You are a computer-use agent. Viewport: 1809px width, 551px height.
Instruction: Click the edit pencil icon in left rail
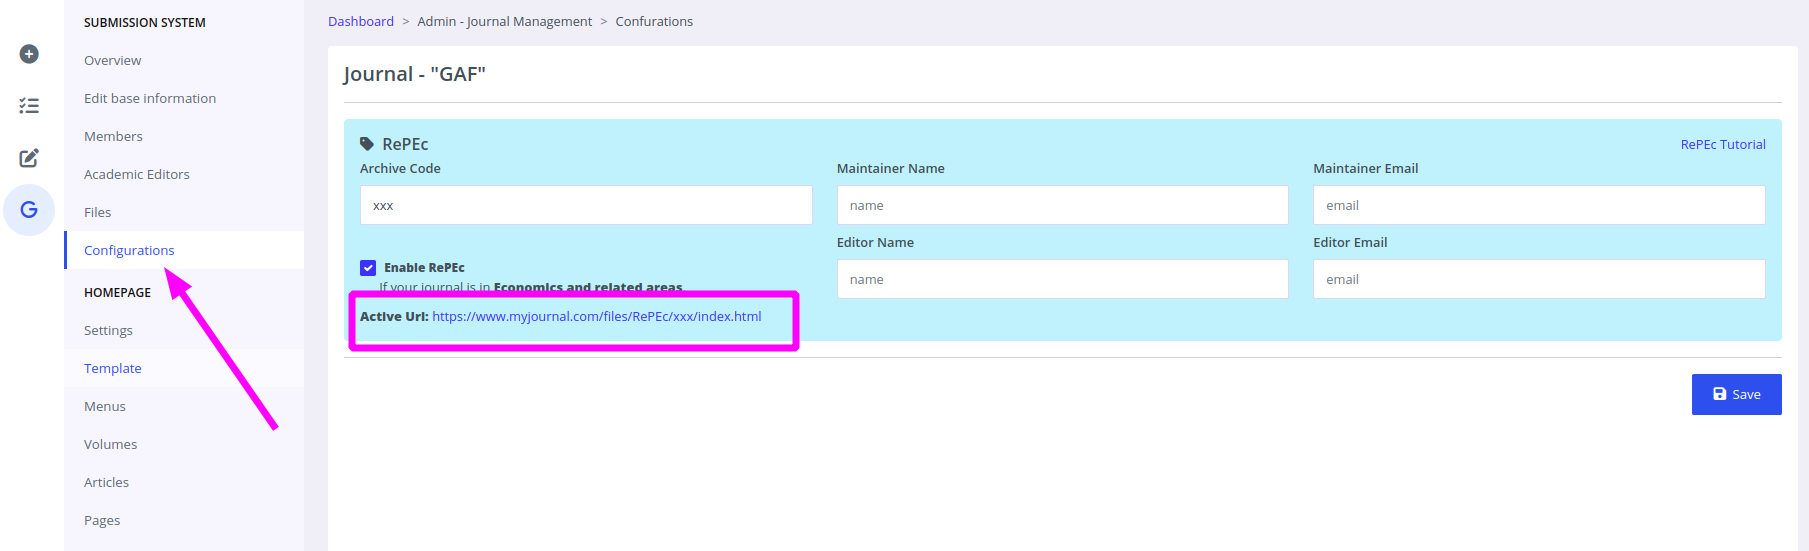[29, 158]
